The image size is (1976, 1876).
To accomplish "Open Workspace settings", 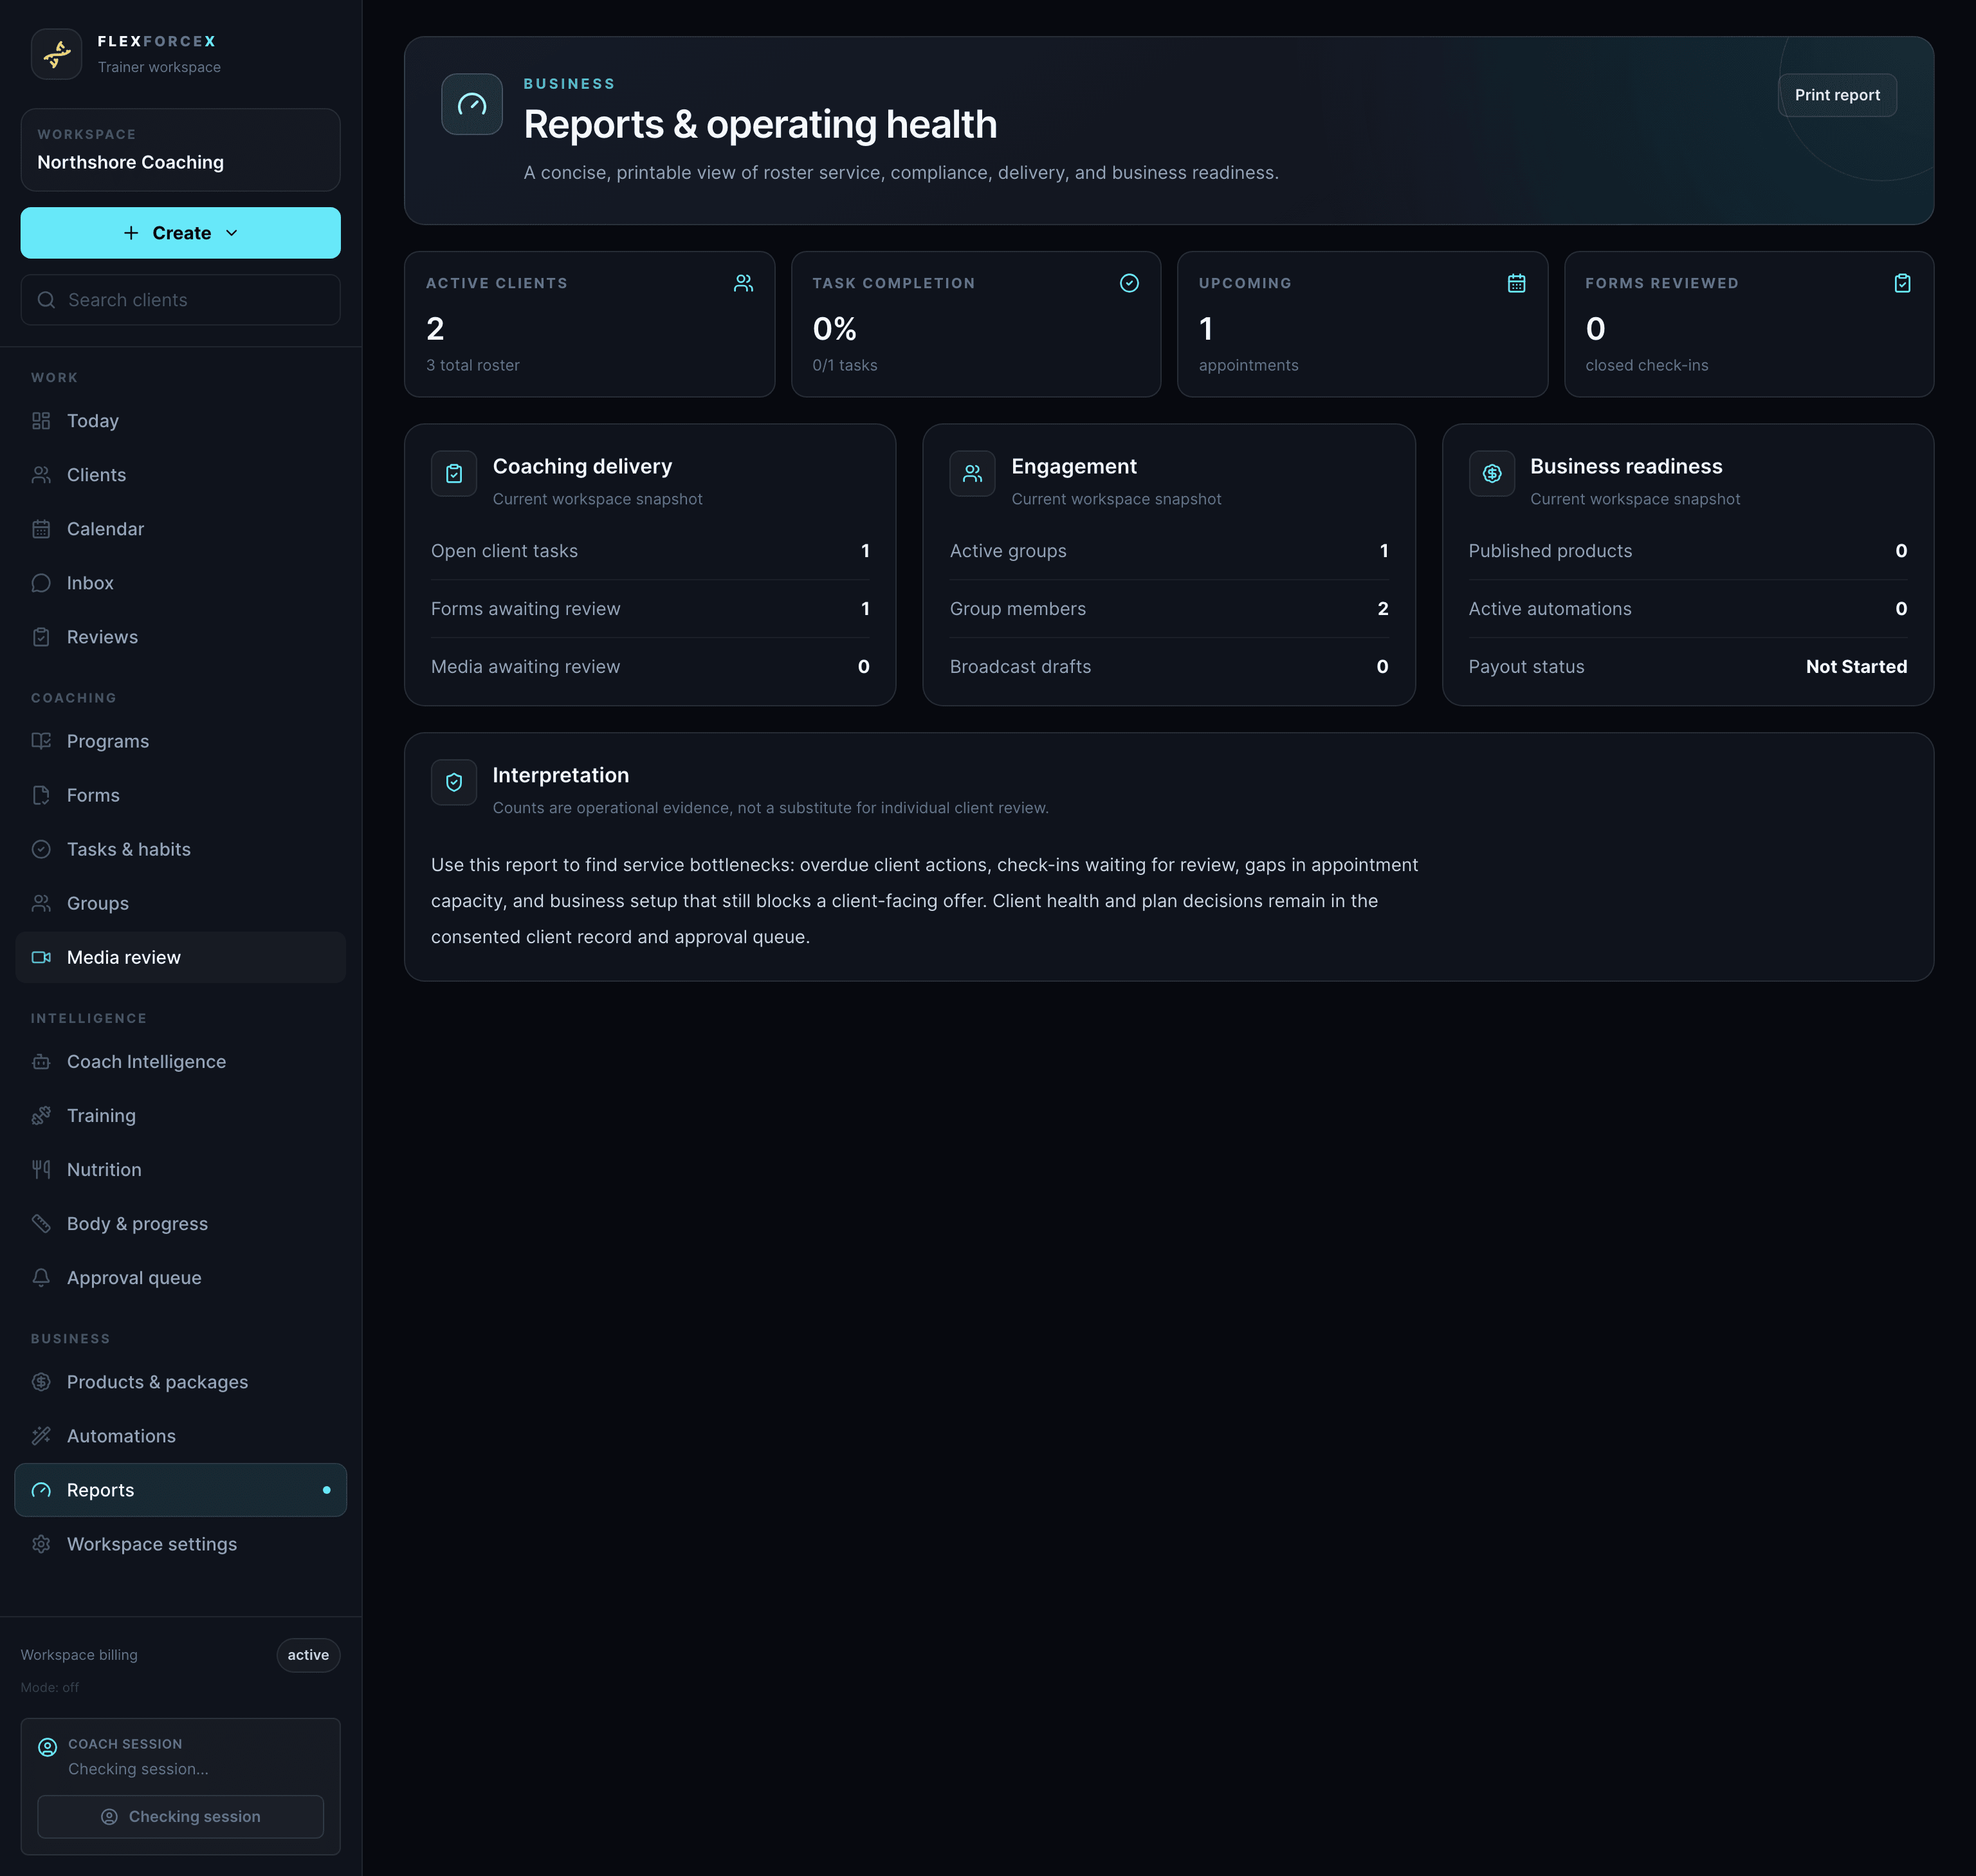I will click(180, 1543).
